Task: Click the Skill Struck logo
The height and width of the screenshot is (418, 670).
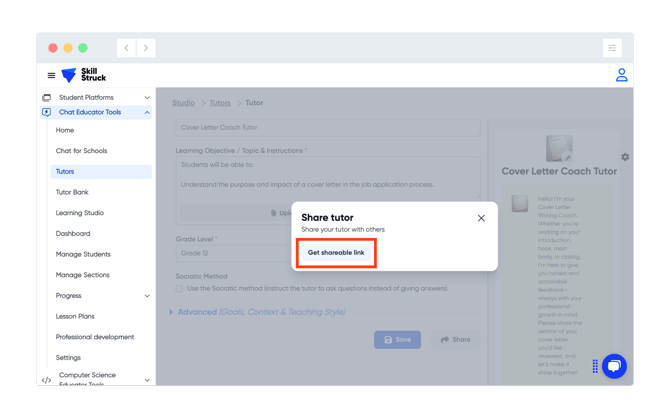Action: pos(83,75)
